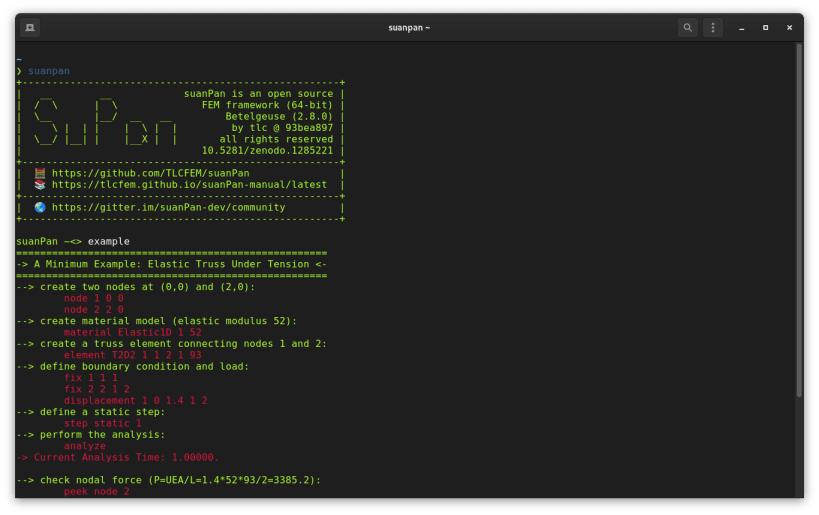Click the 'element T2D2 1 1 2 1 93' line
The image size is (819, 515).
coord(133,355)
